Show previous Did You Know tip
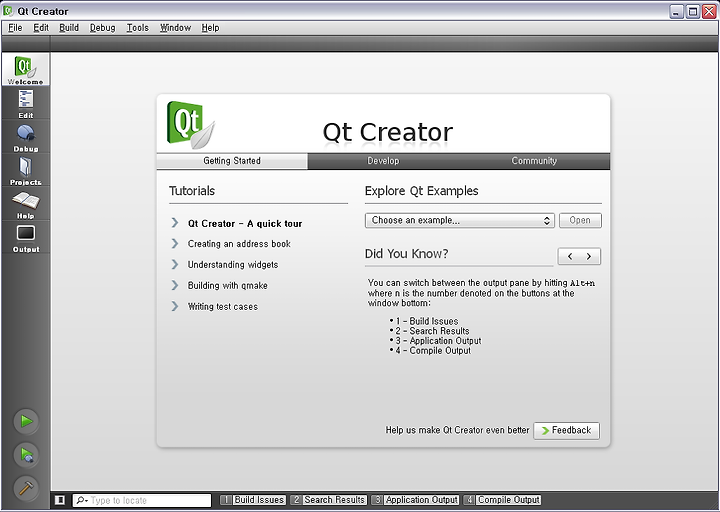 (x=570, y=256)
